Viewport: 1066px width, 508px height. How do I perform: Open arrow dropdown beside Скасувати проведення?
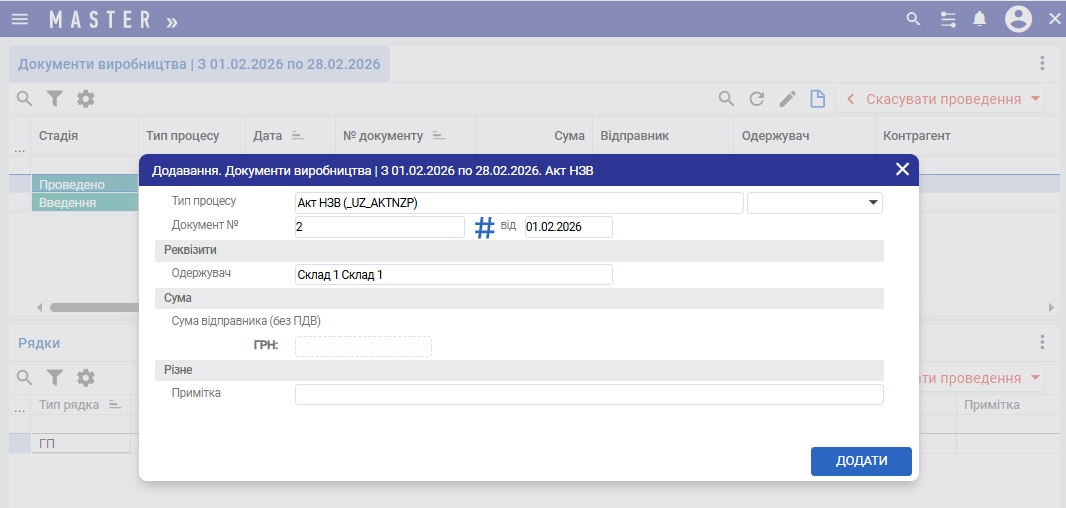point(1035,99)
